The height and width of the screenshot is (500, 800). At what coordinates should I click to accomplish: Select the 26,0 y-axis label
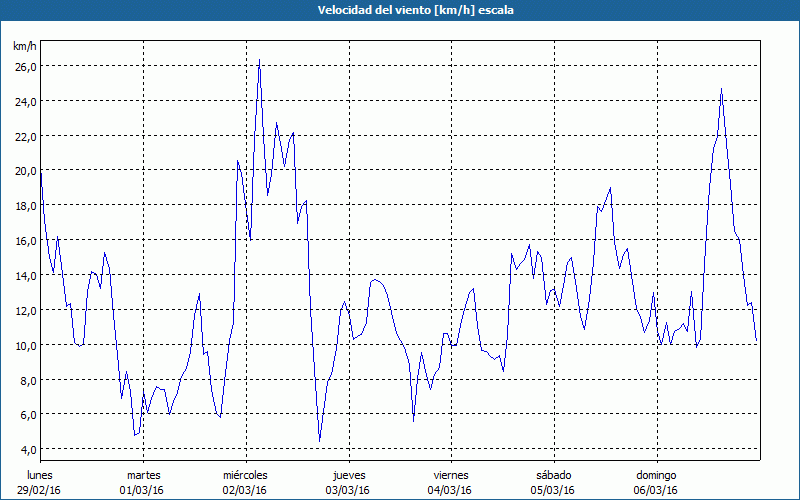[x=25, y=66]
